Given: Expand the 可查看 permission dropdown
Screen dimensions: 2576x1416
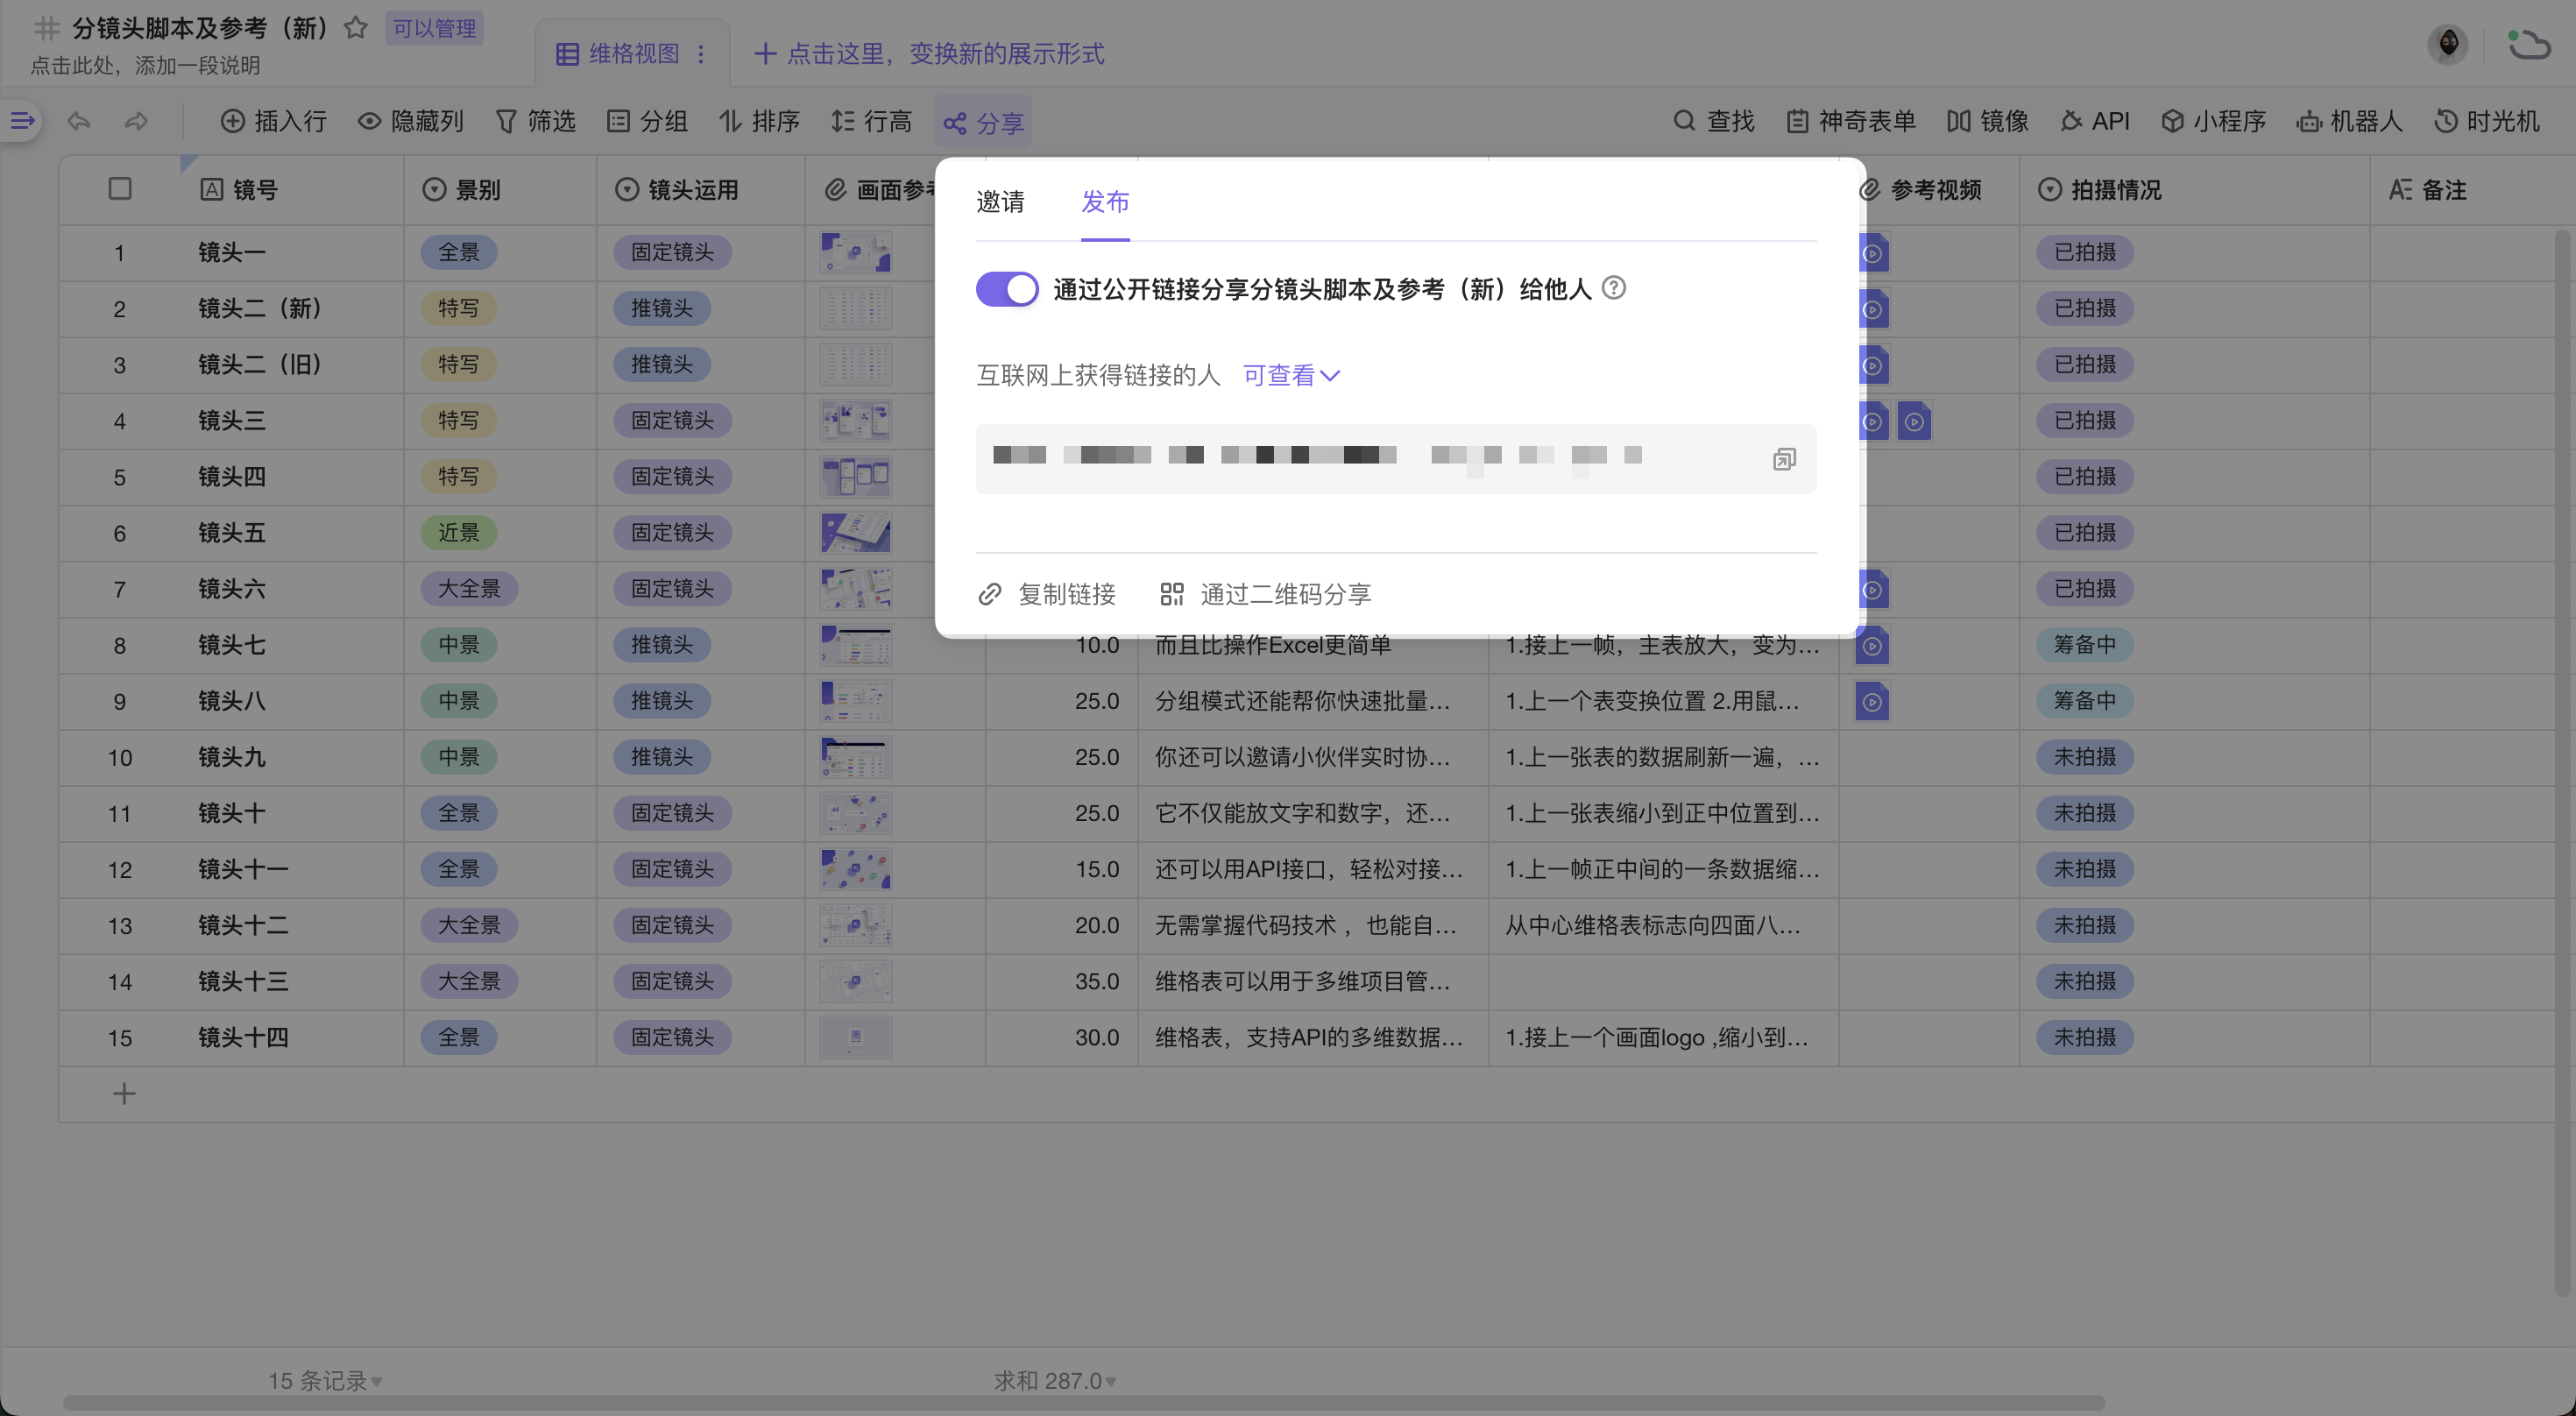Looking at the screenshot, I should 1290,375.
